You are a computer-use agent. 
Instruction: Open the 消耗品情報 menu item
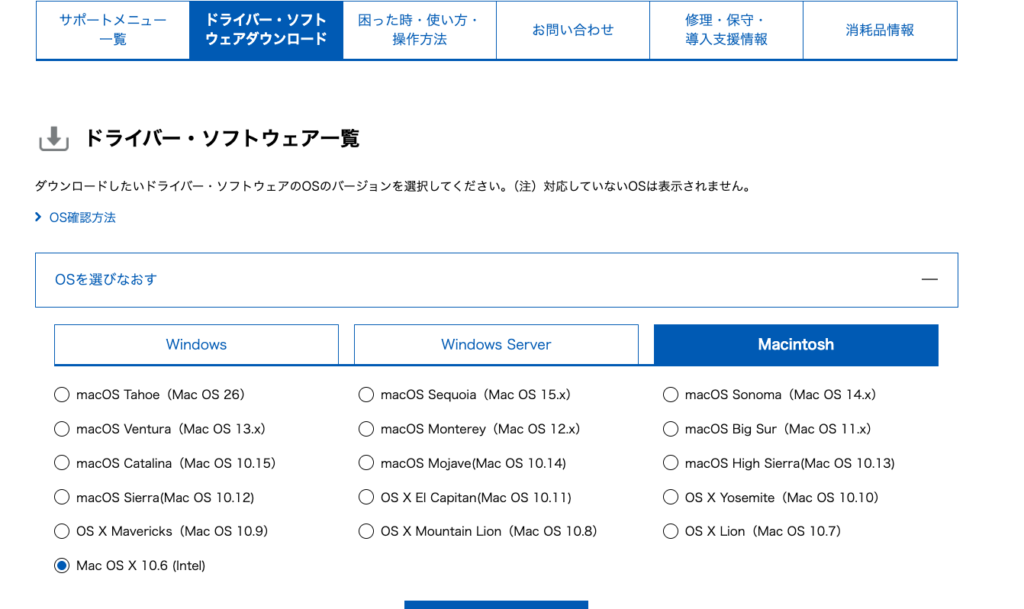pyautogui.click(x=880, y=30)
